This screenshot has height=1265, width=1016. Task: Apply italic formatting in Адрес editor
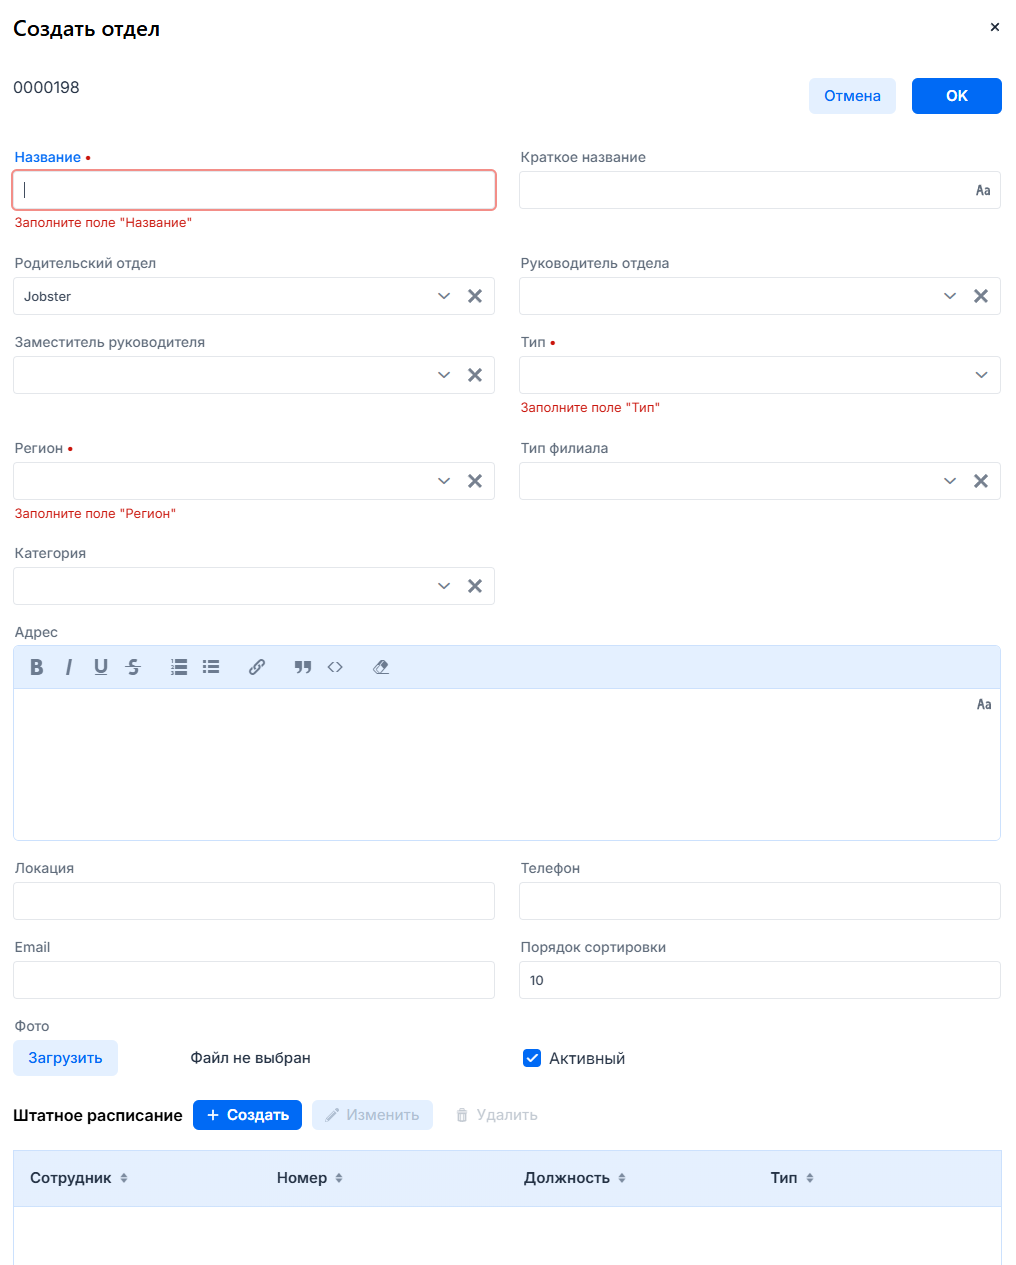68,667
